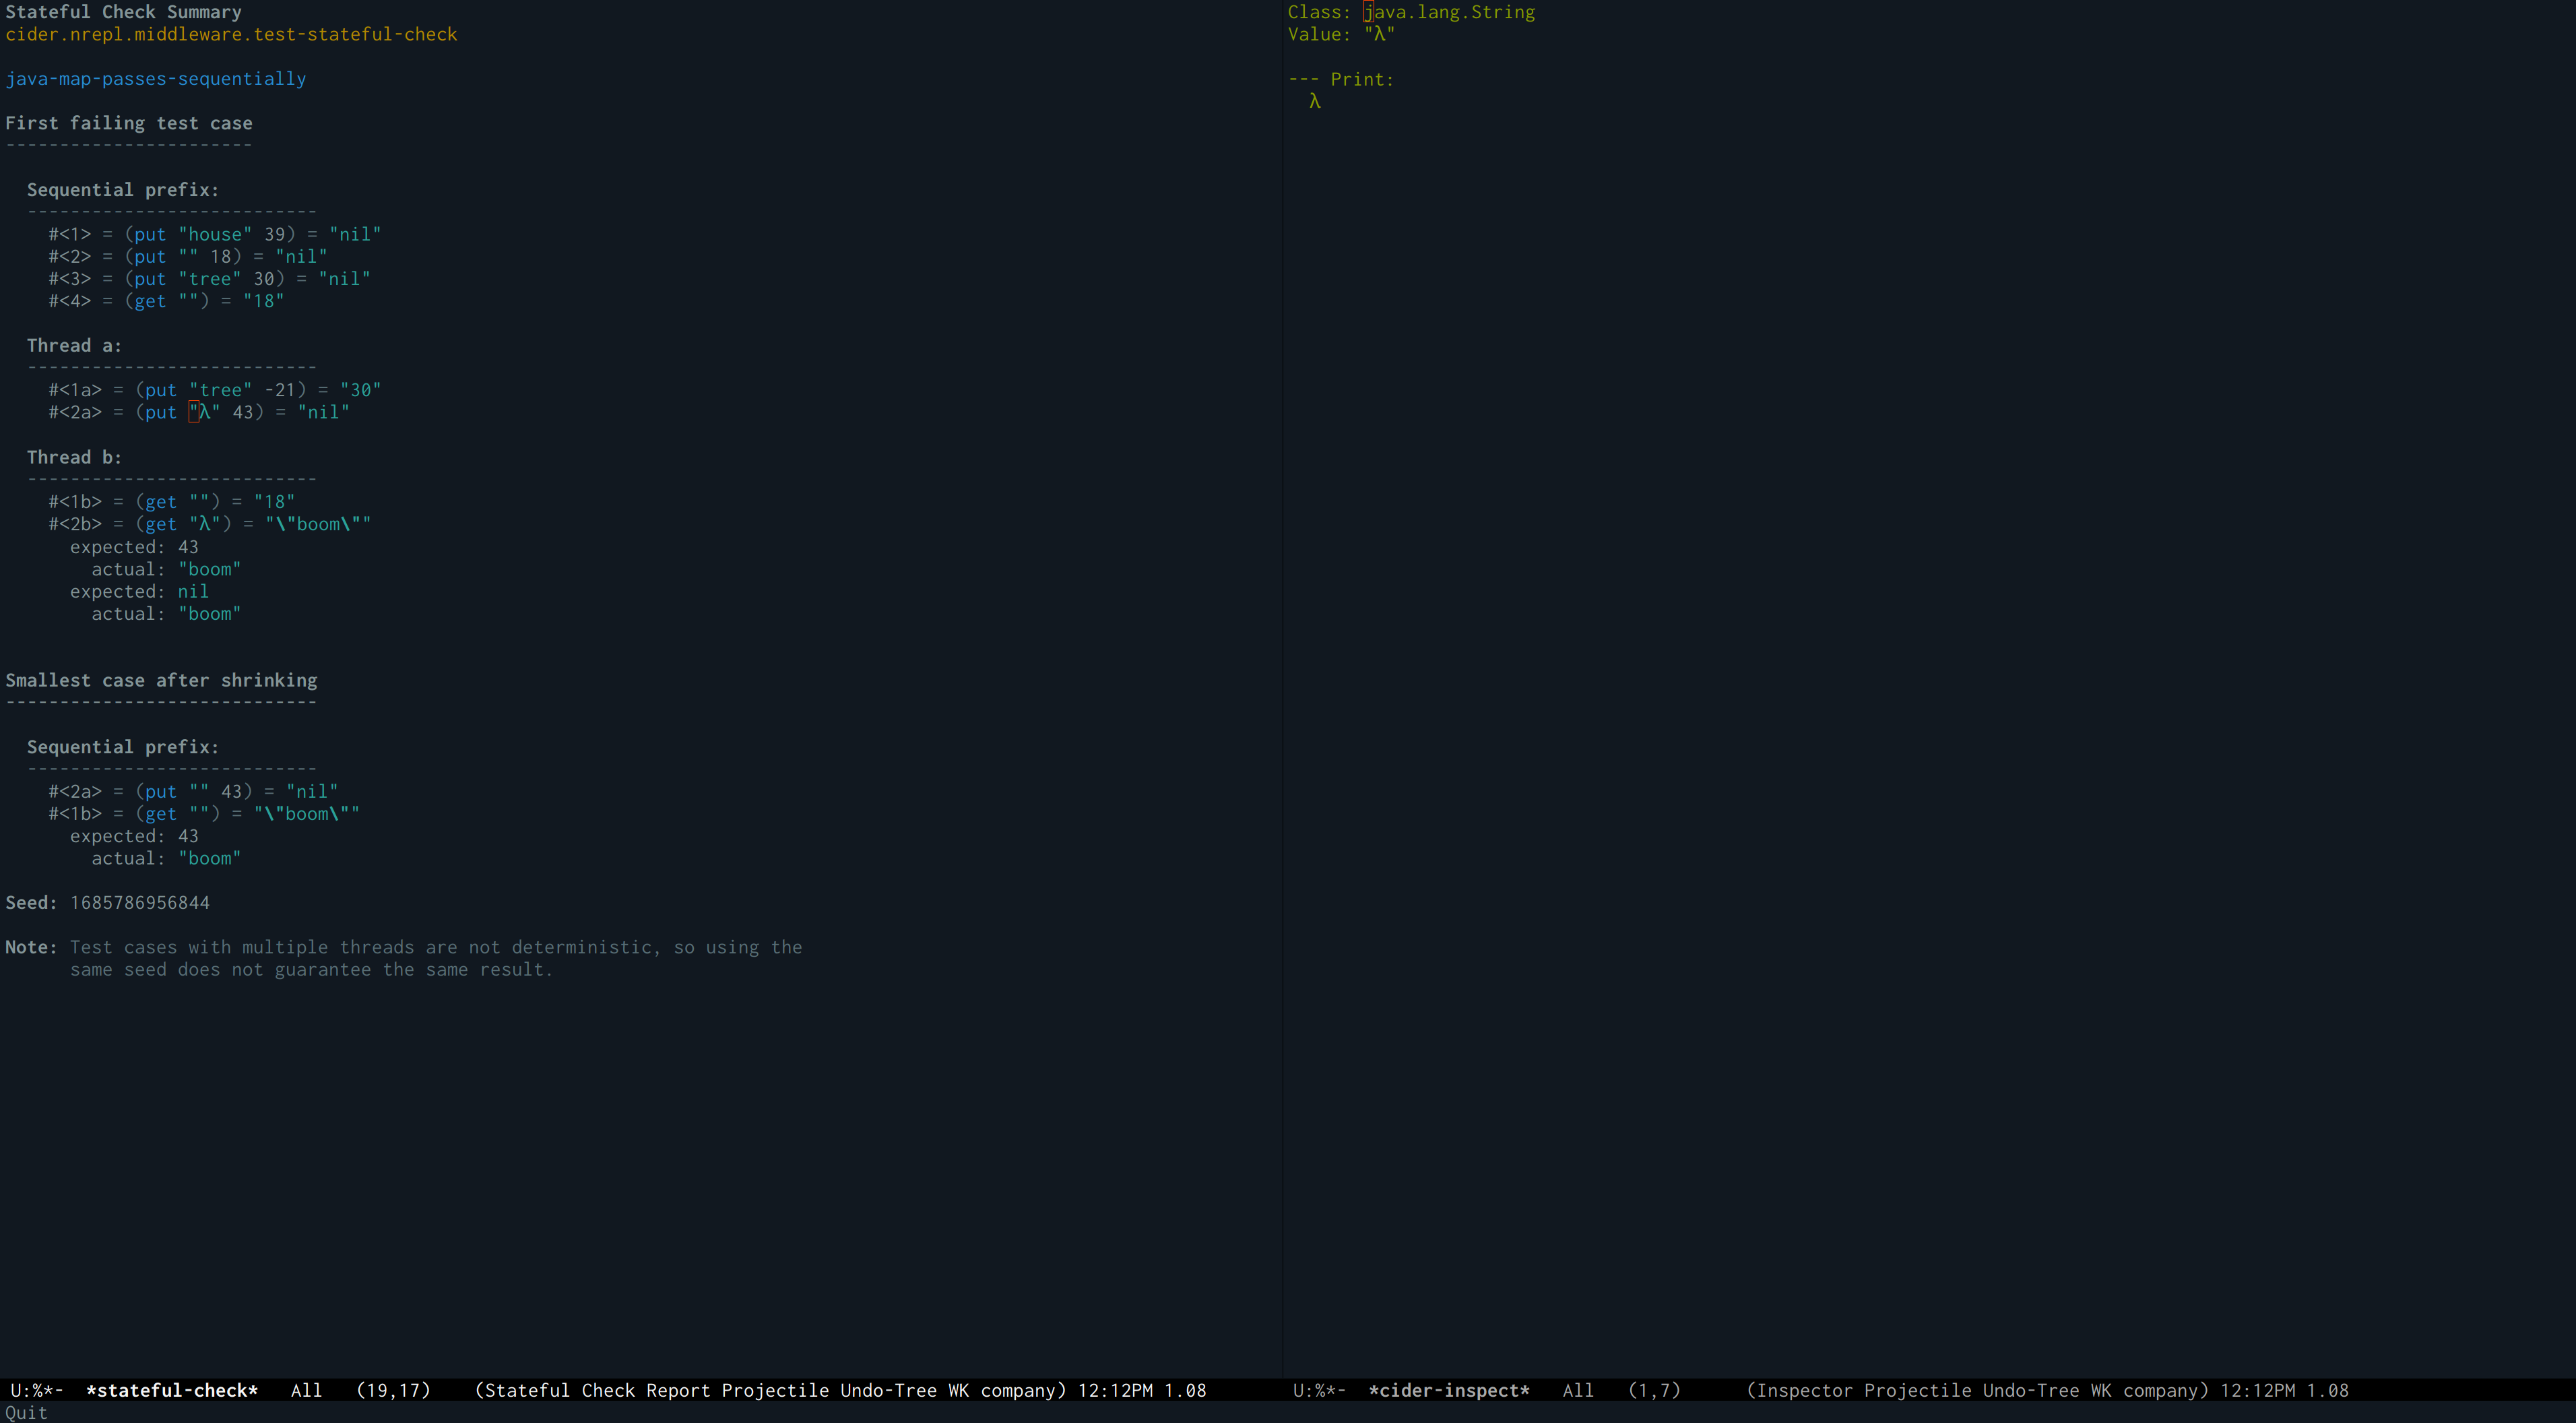Click the java-map-passes-sequentially test link
2576x1423 pixels.
click(x=156, y=79)
